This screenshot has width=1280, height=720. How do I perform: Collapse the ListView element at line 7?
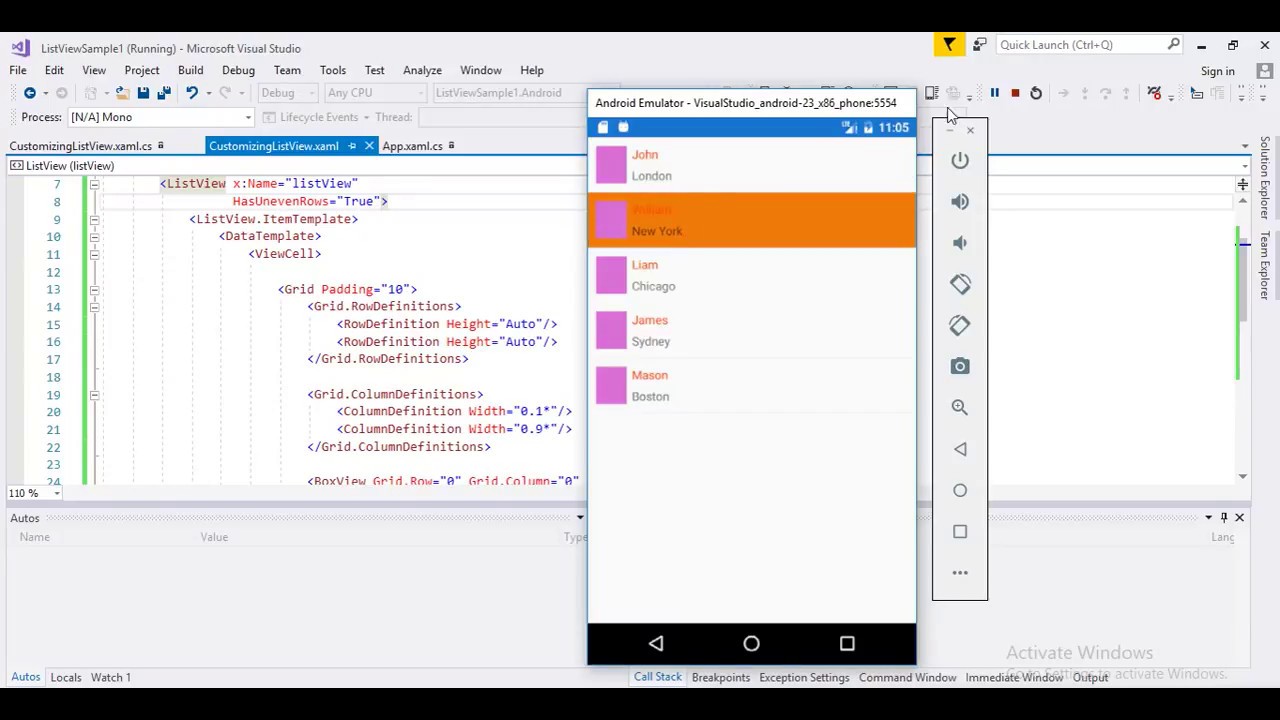pos(94,184)
